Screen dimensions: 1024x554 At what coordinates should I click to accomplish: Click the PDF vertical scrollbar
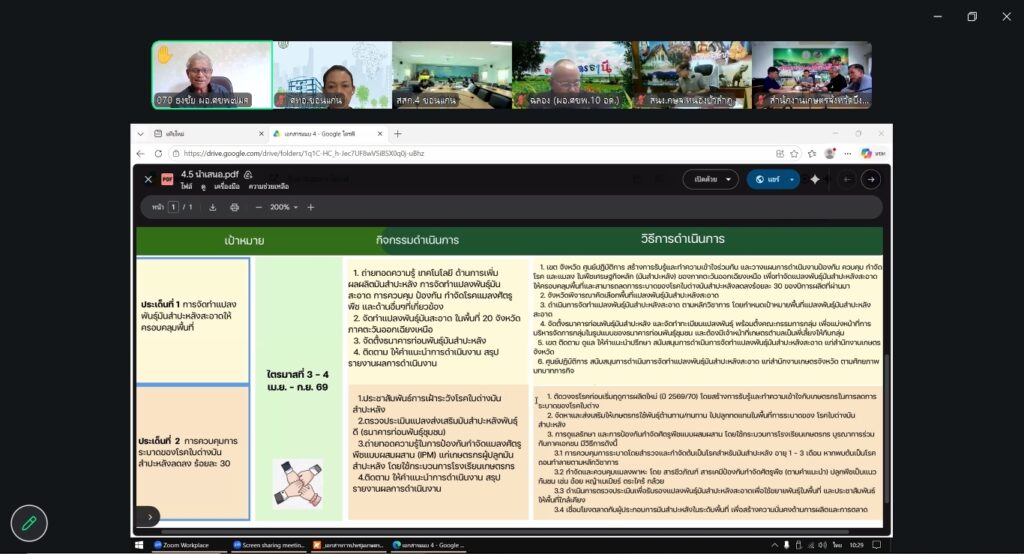pos(886,428)
